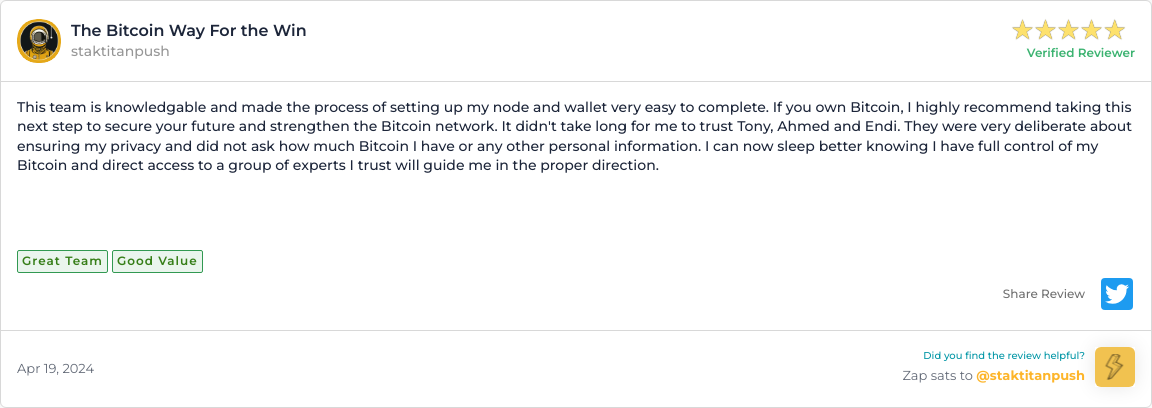Viewport: 1152px width, 408px height.
Task: Click the second rating star
Action: [x=1046, y=30]
